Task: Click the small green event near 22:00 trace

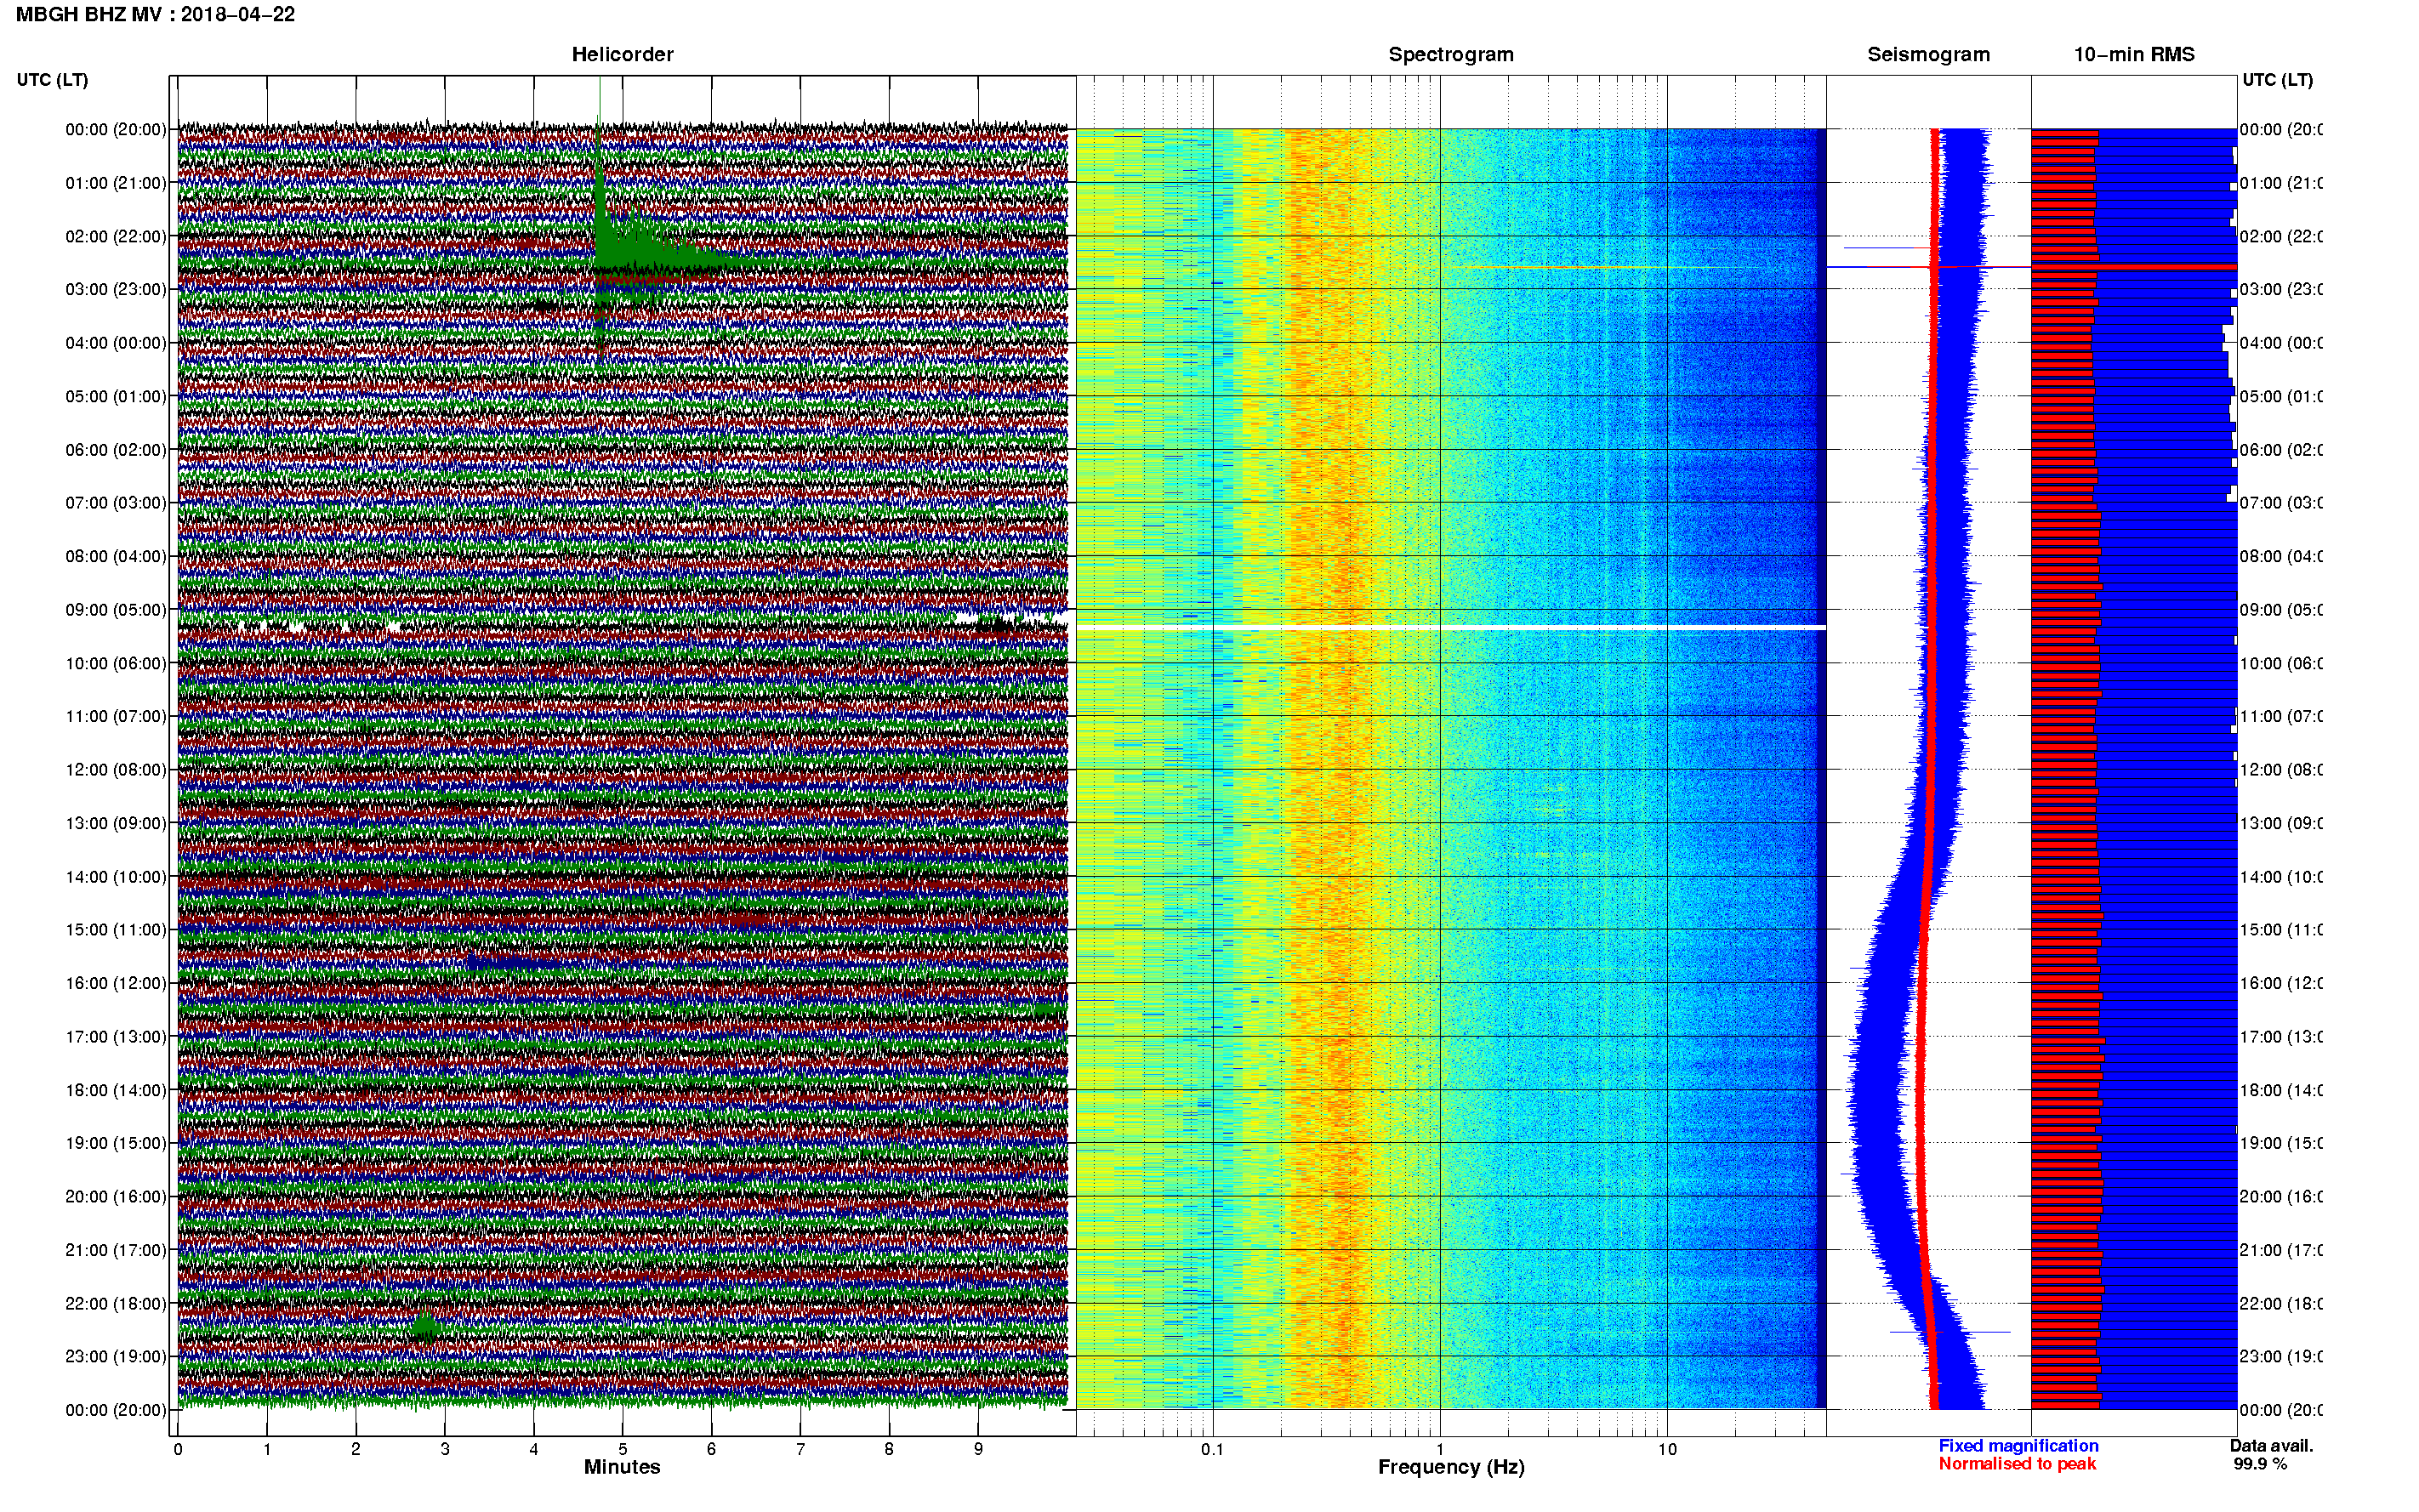Action: tap(425, 1327)
